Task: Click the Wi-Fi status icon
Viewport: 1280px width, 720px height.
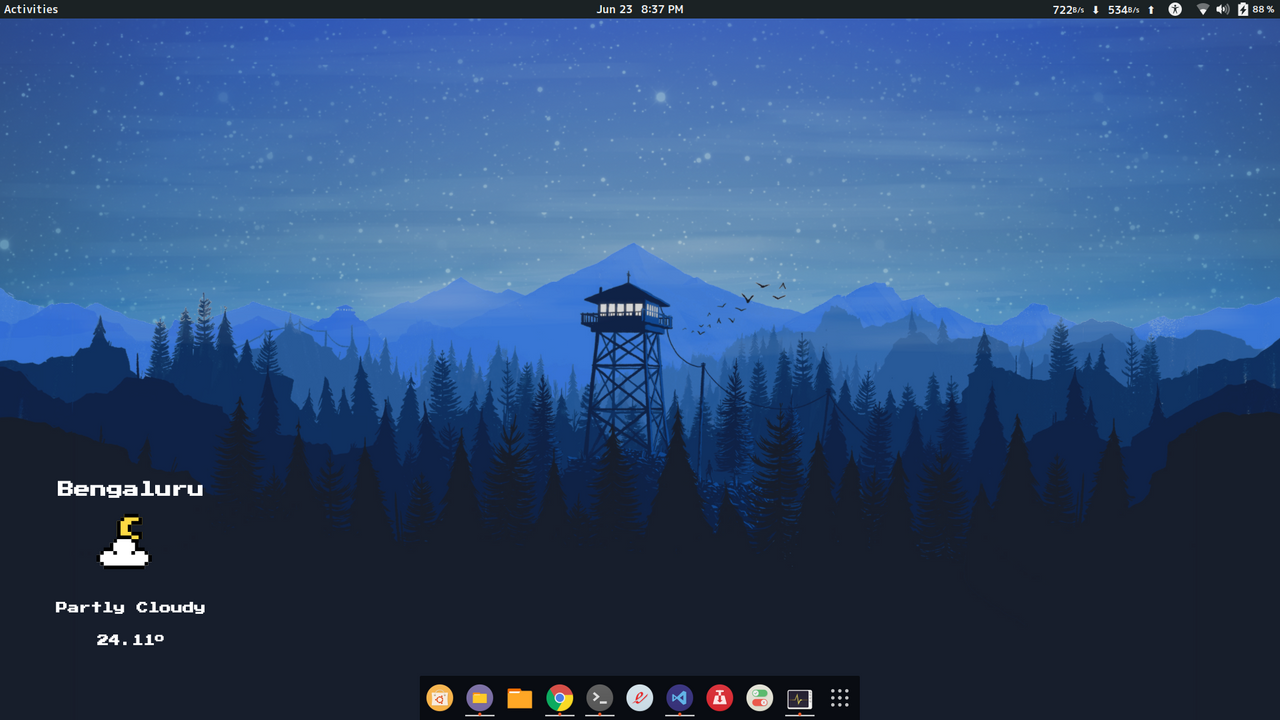Action: [1203, 9]
